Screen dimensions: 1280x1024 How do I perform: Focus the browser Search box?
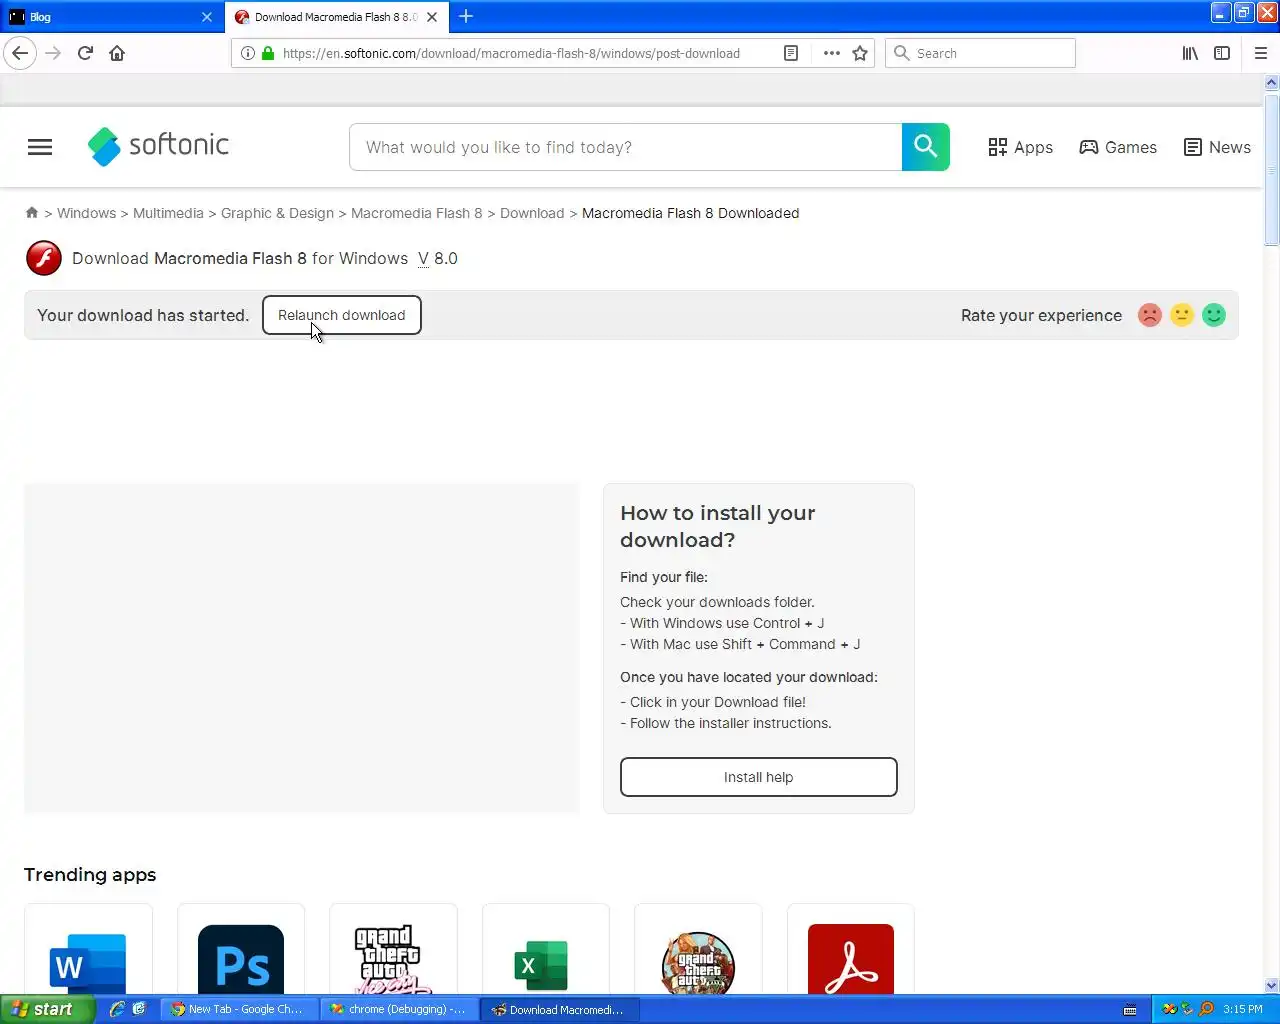coord(980,53)
